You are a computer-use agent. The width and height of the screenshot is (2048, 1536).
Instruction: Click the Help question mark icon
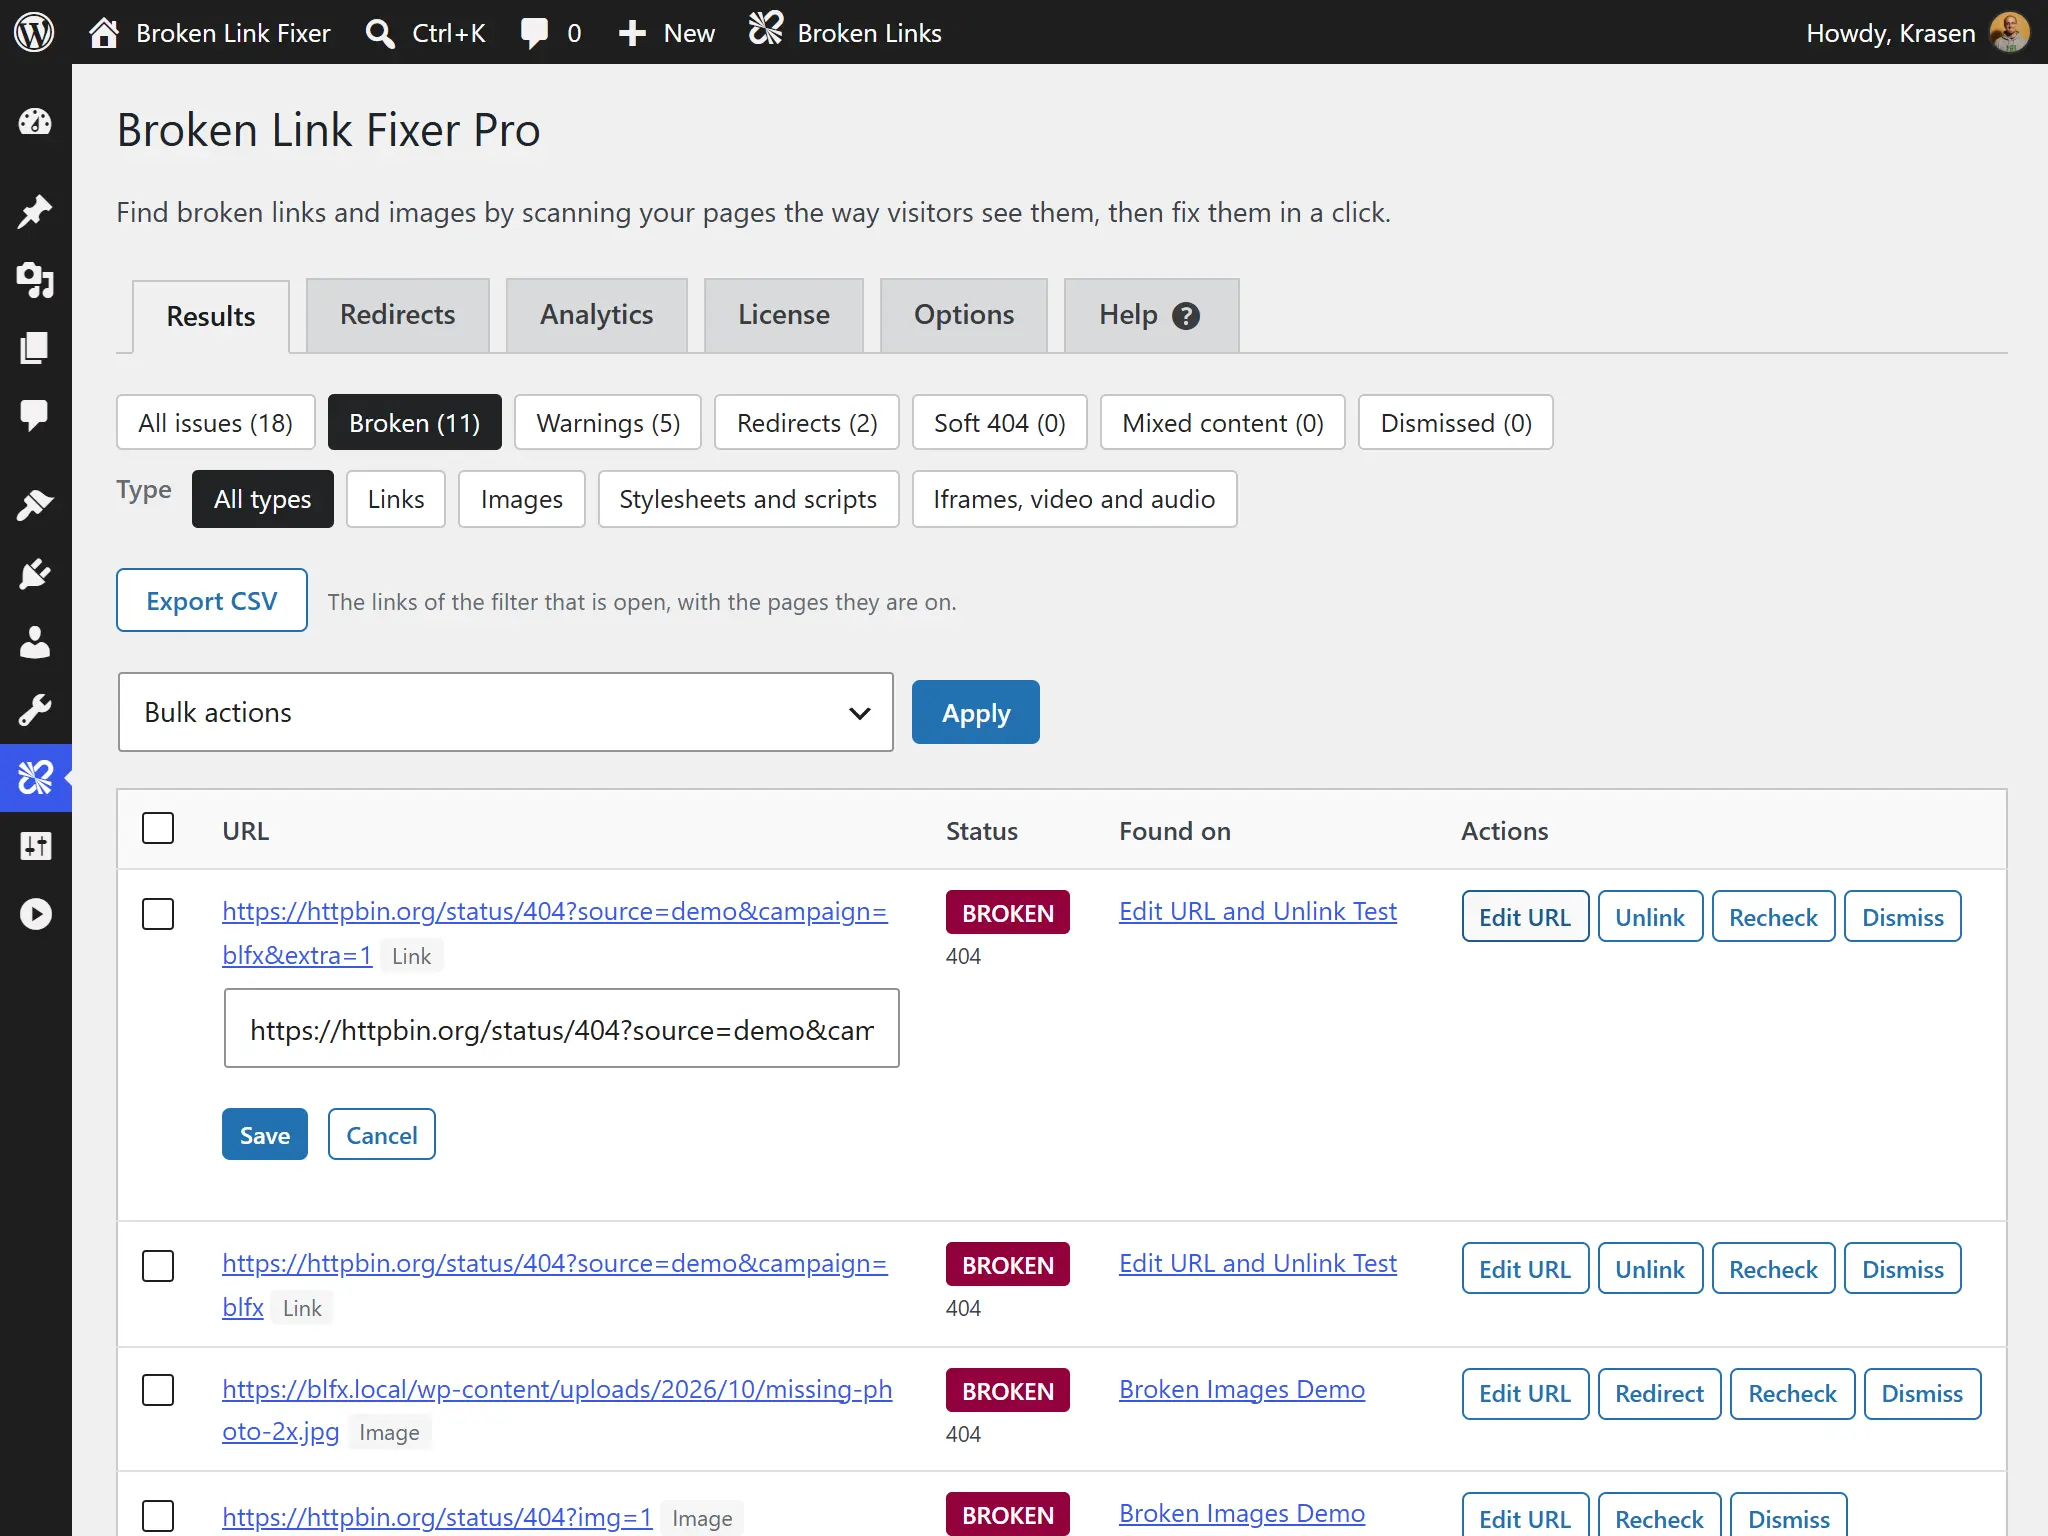[x=1186, y=316]
